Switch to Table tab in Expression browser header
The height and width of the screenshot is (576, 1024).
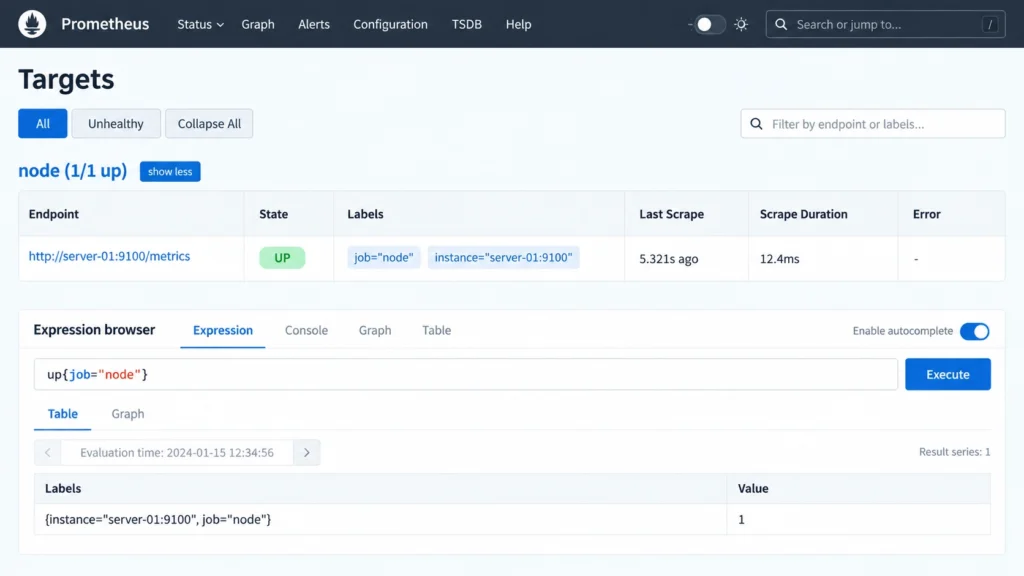click(x=436, y=330)
